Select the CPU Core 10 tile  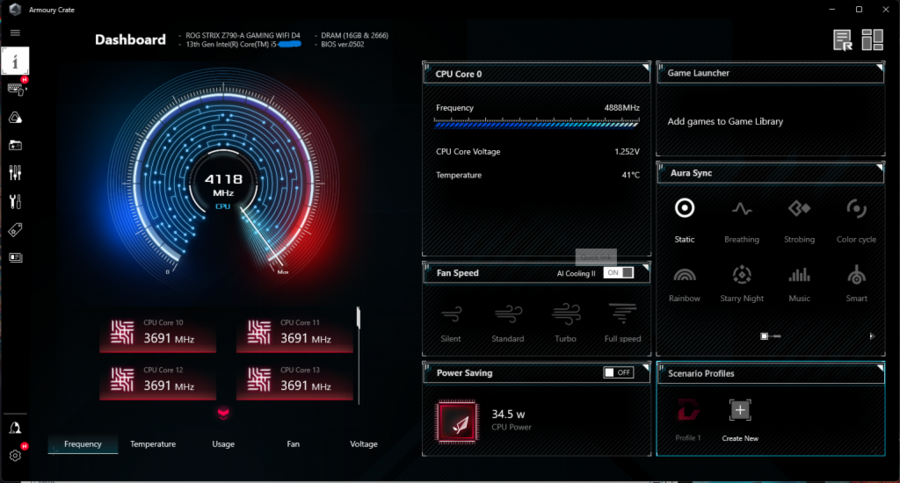(x=158, y=333)
